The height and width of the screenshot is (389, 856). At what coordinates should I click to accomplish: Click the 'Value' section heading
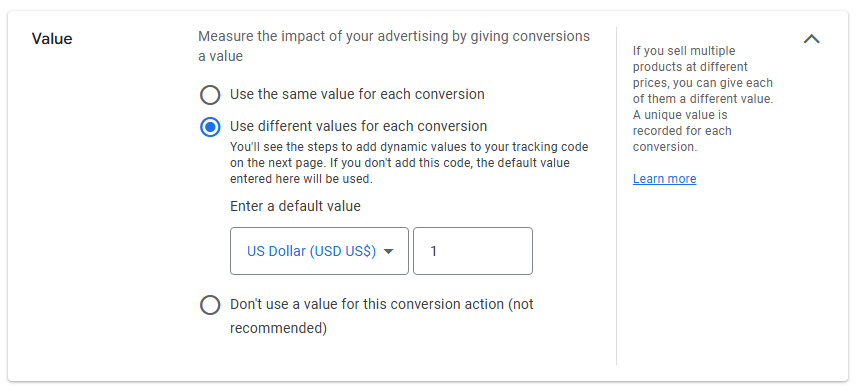pos(52,39)
